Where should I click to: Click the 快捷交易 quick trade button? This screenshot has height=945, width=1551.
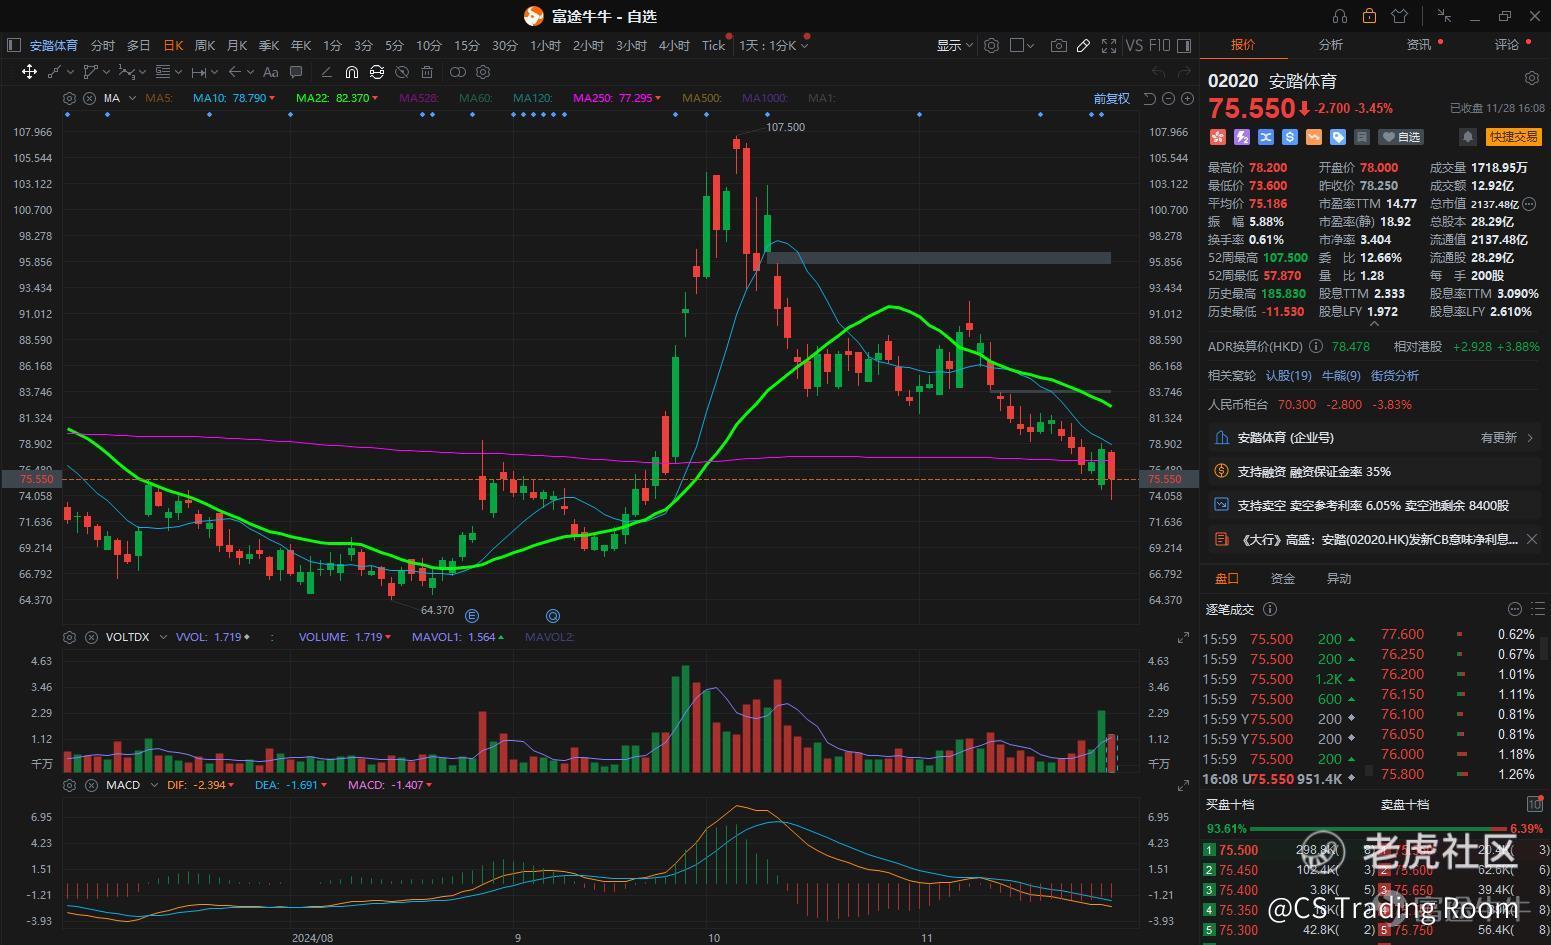click(1513, 137)
